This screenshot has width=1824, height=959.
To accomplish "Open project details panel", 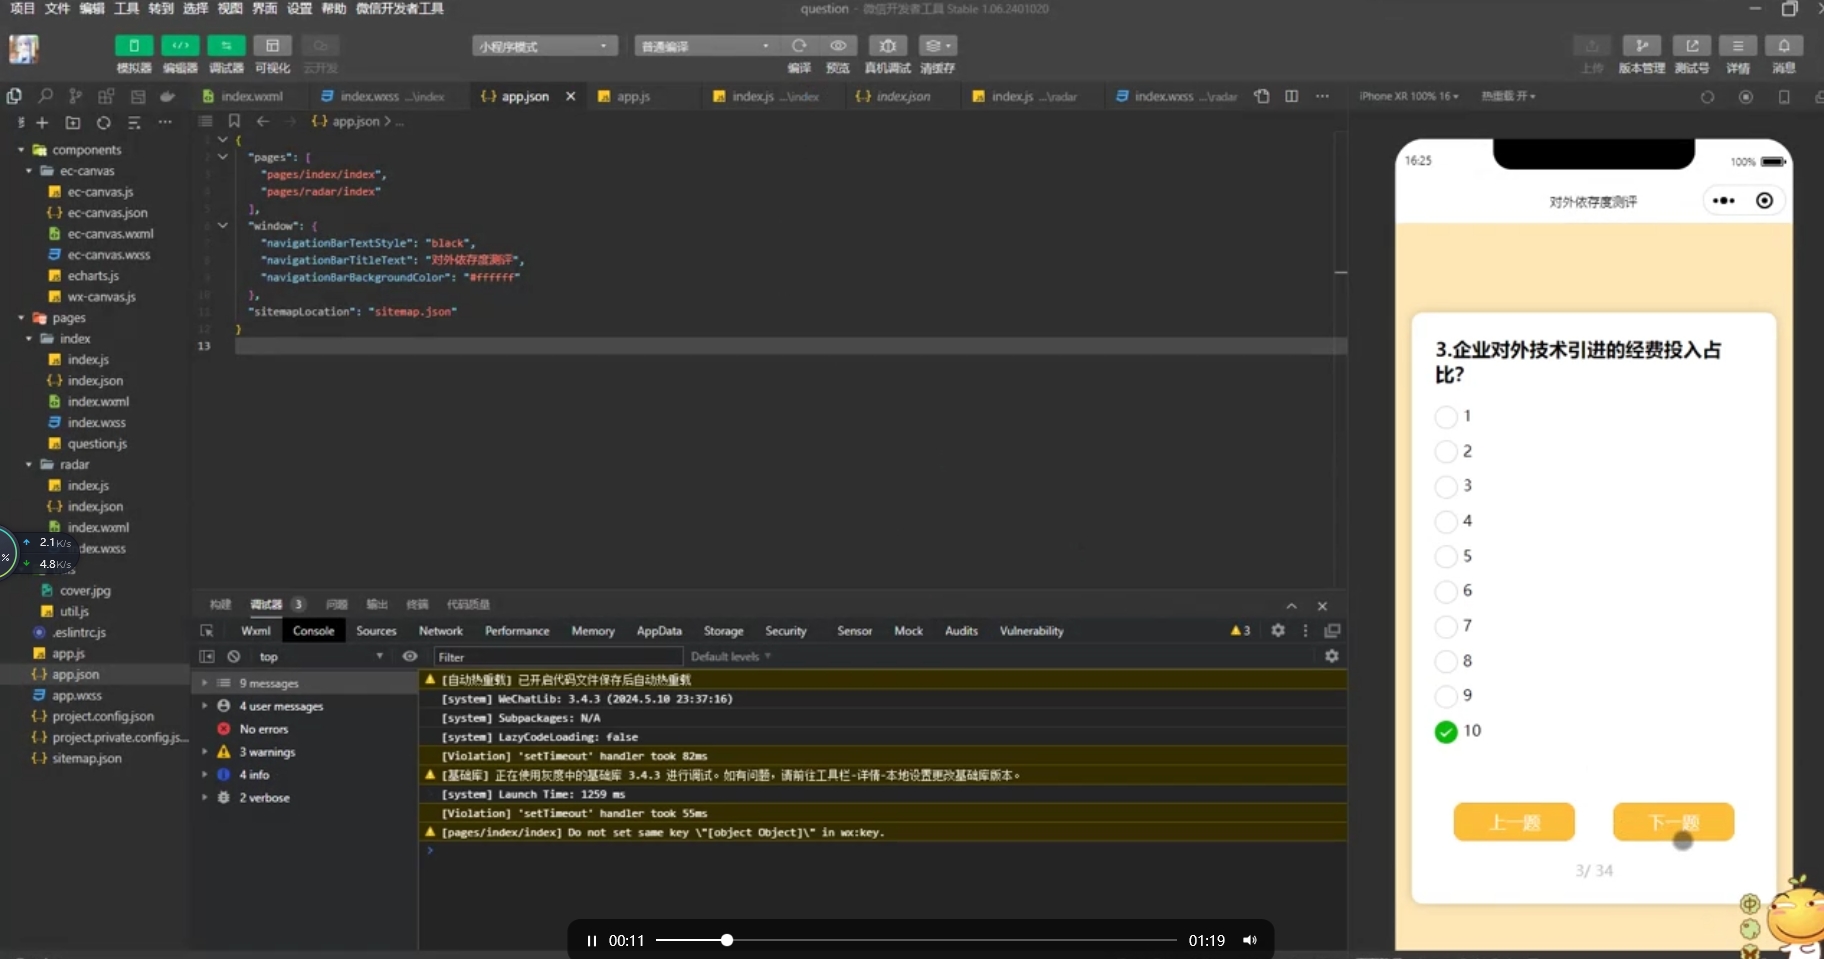I will [x=1738, y=46].
